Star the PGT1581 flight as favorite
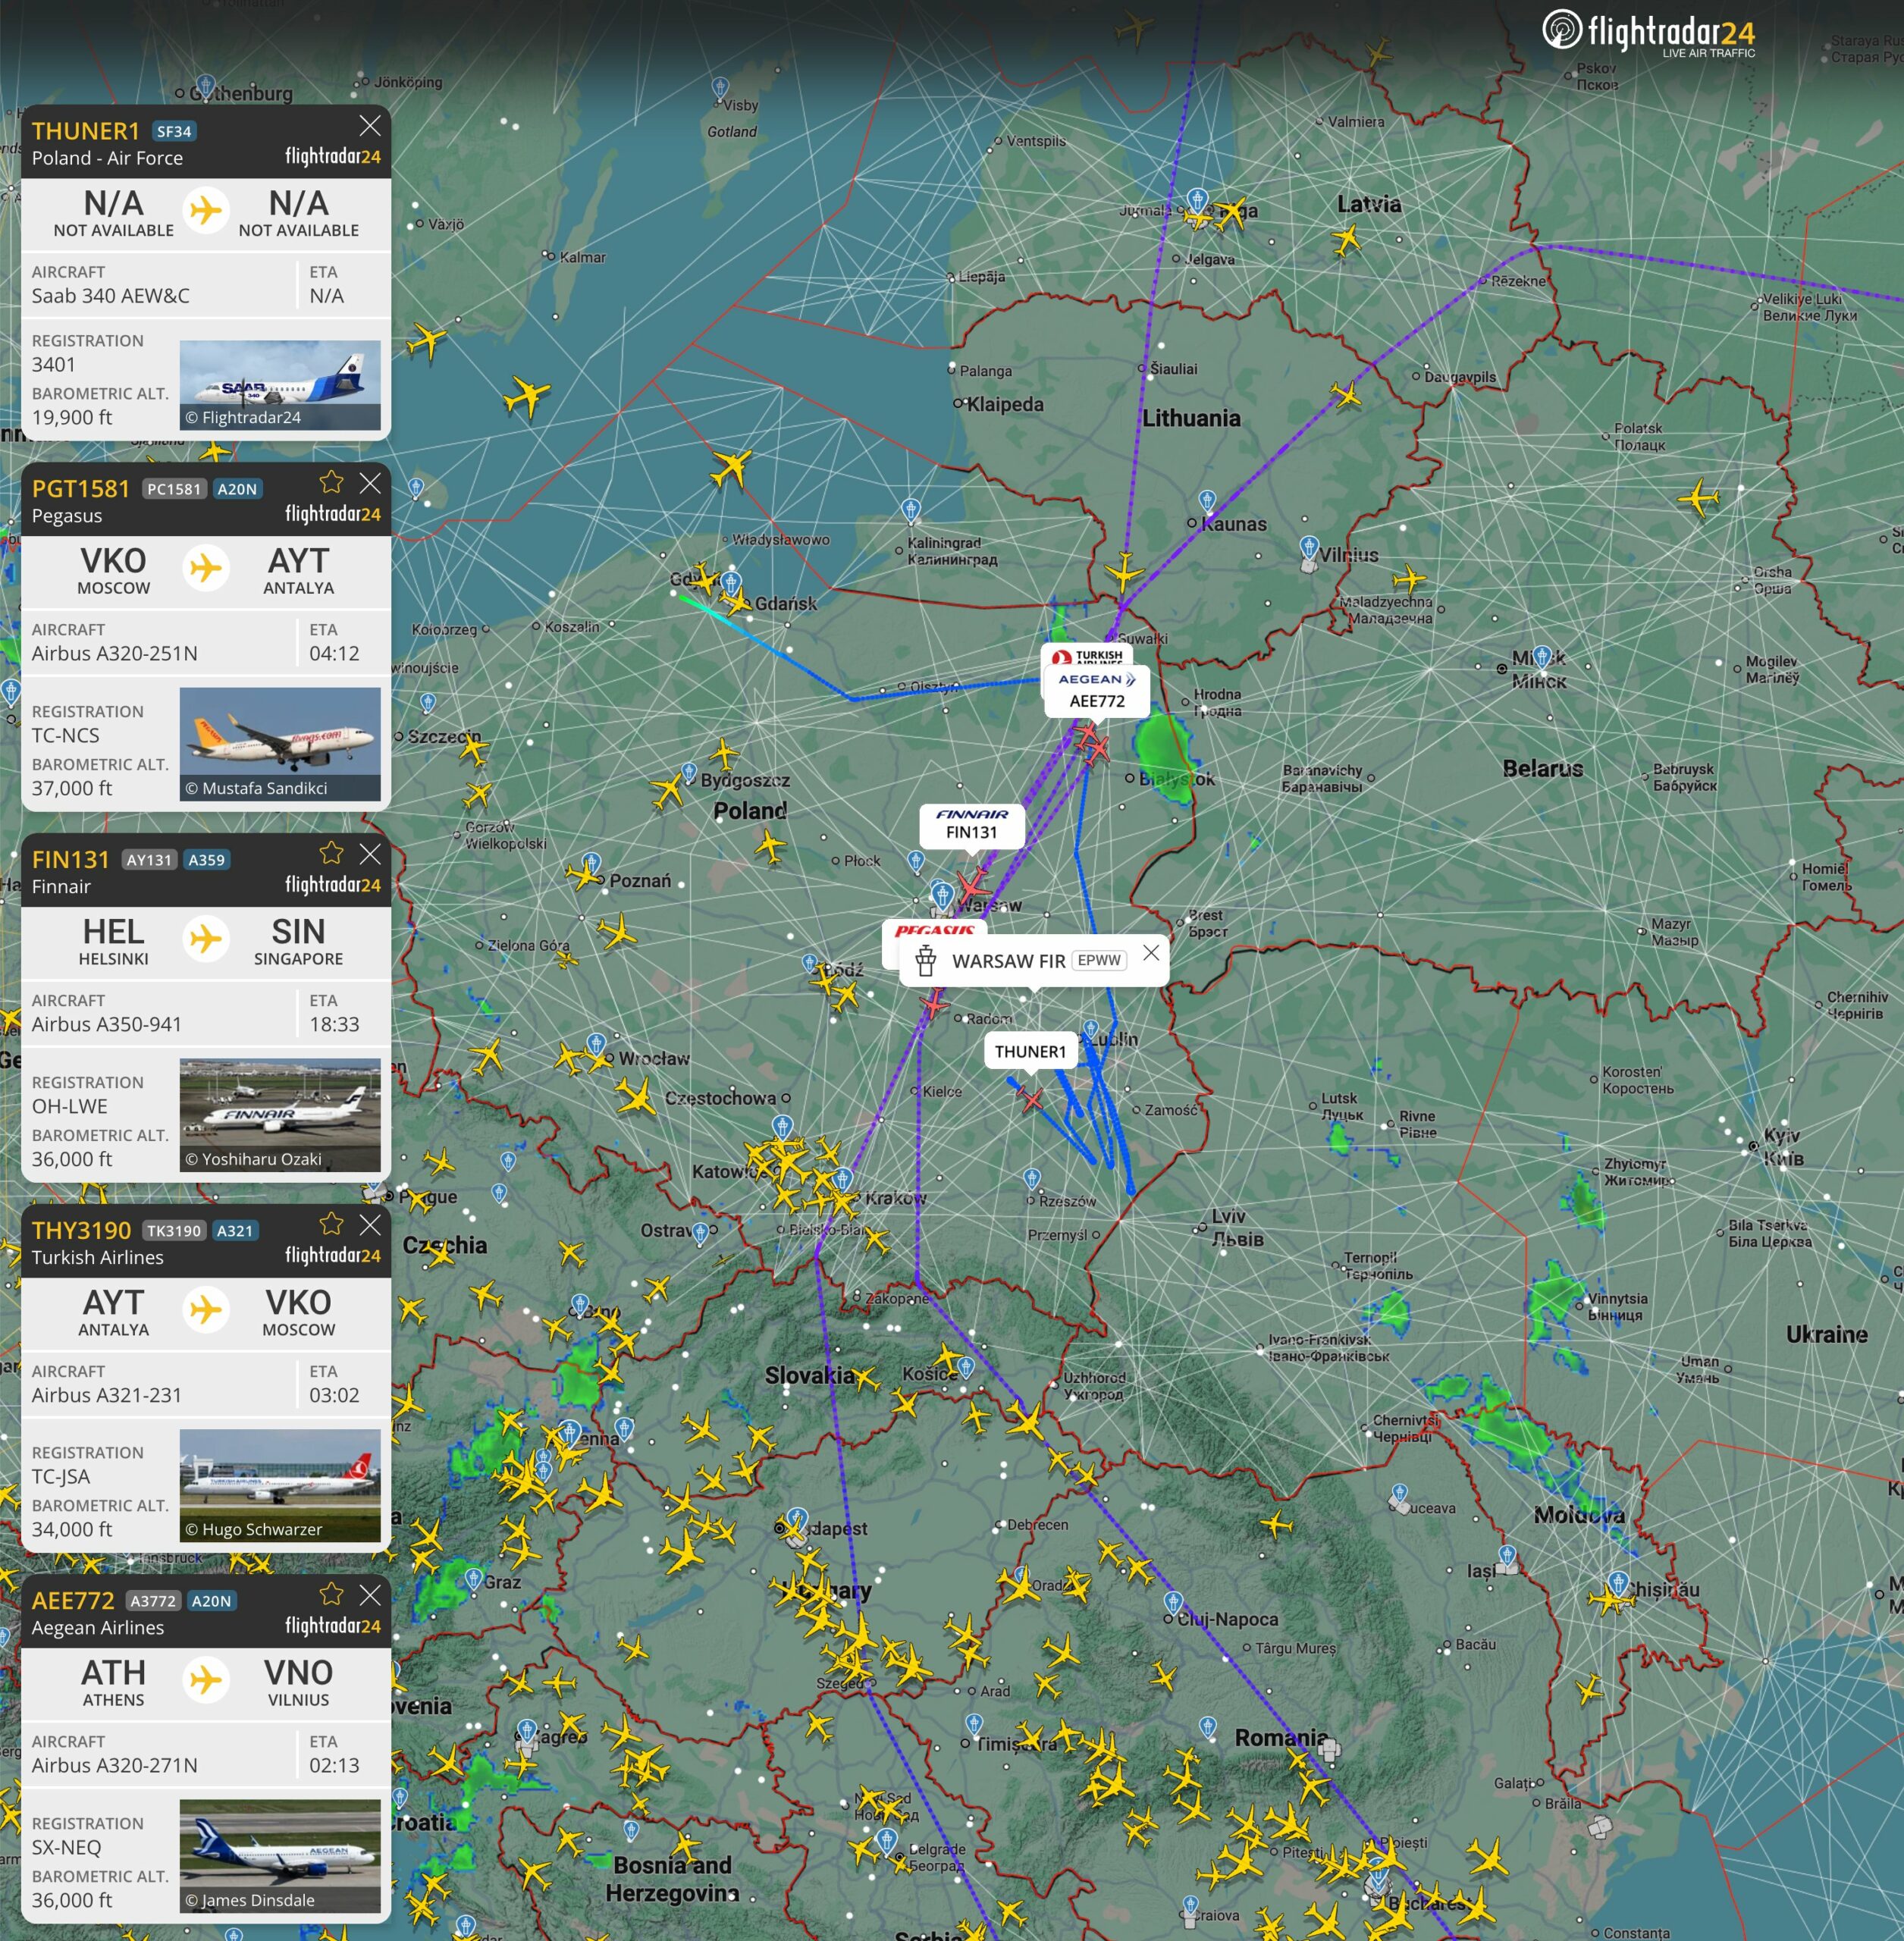 (x=331, y=483)
